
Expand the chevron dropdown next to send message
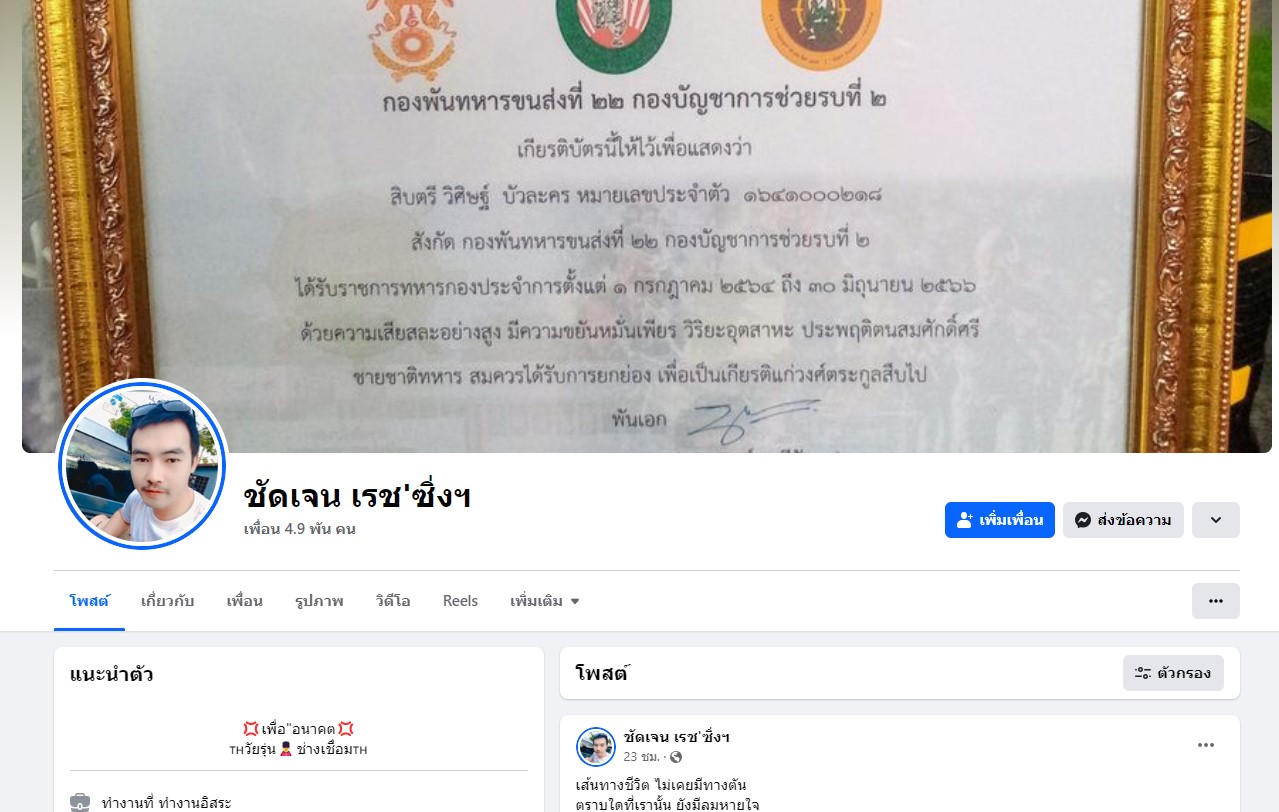pos(1216,520)
